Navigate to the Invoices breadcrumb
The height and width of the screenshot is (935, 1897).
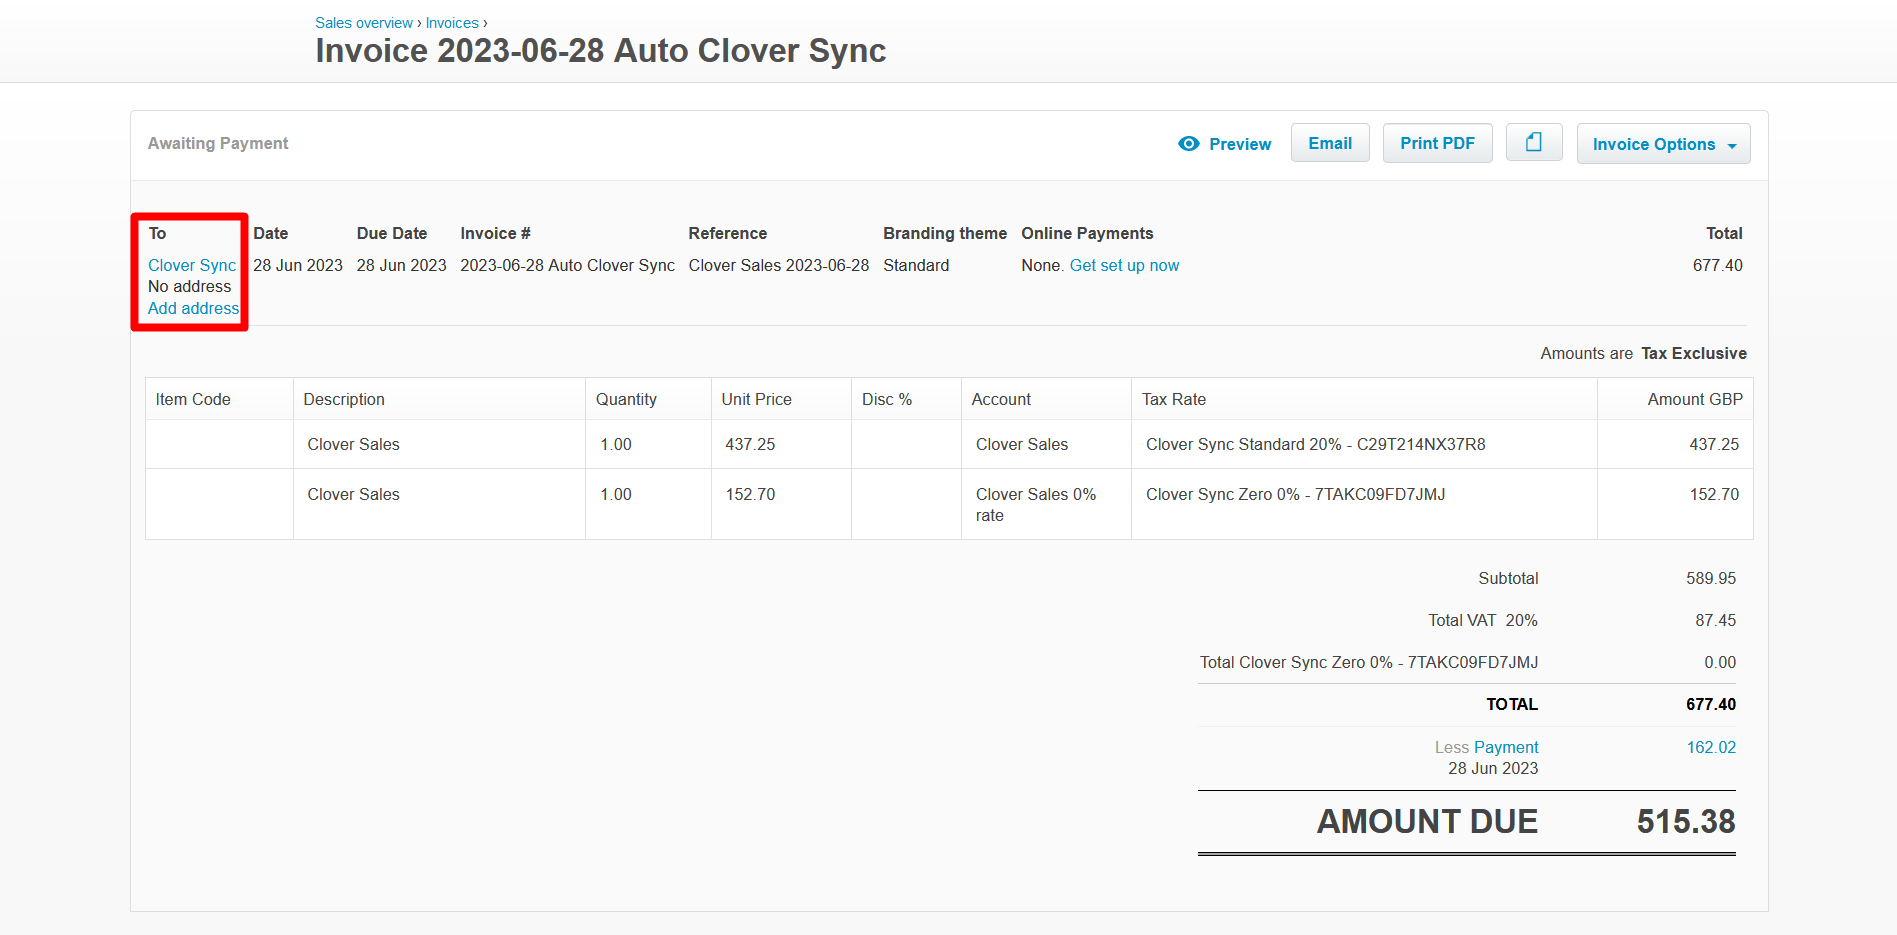click(x=452, y=22)
